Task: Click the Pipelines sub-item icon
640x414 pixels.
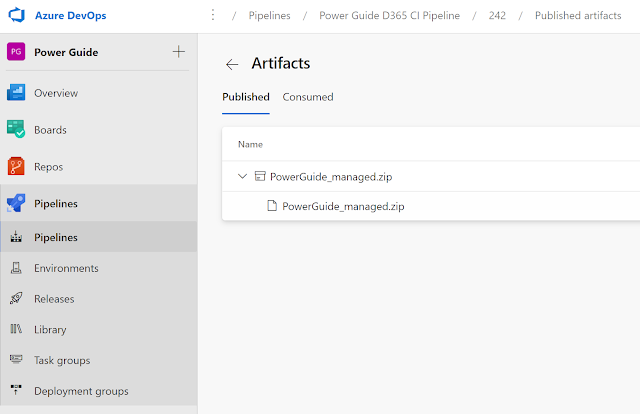Action: point(16,237)
